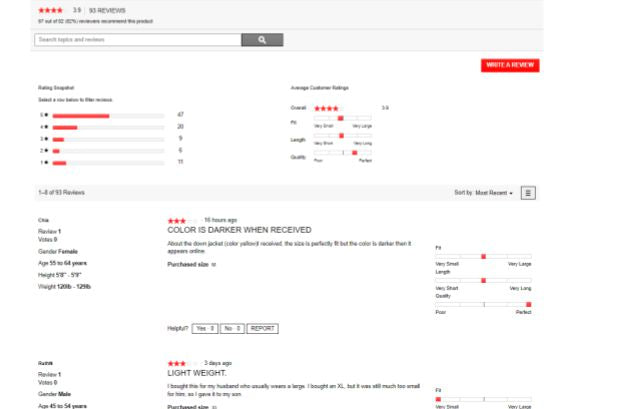Filter reviews by 3 star row
Screen dimensions: 624x409
tap(108, 139)
